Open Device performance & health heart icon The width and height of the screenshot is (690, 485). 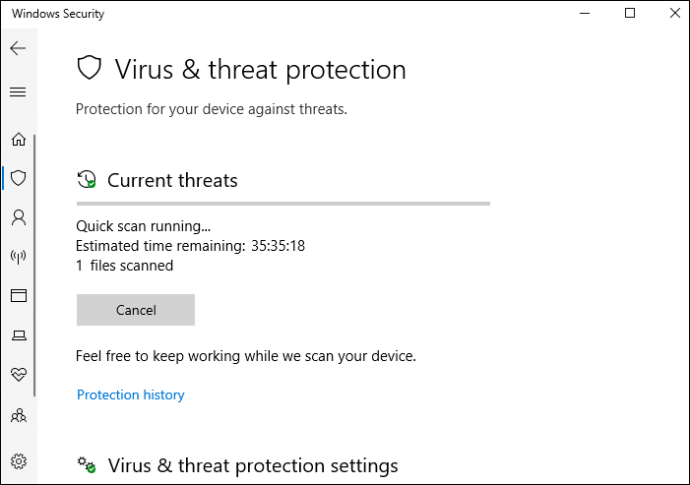pos(18,375)
